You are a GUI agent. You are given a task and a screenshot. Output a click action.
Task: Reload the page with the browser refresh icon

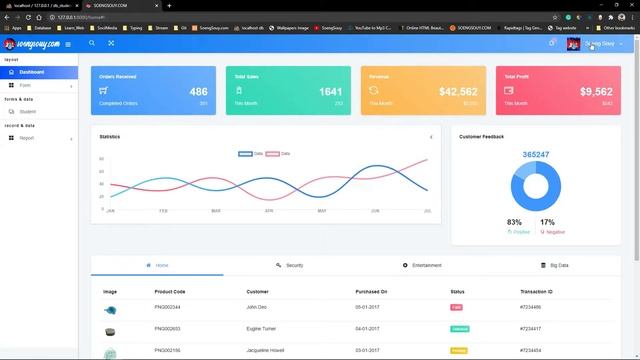[28, 18]
